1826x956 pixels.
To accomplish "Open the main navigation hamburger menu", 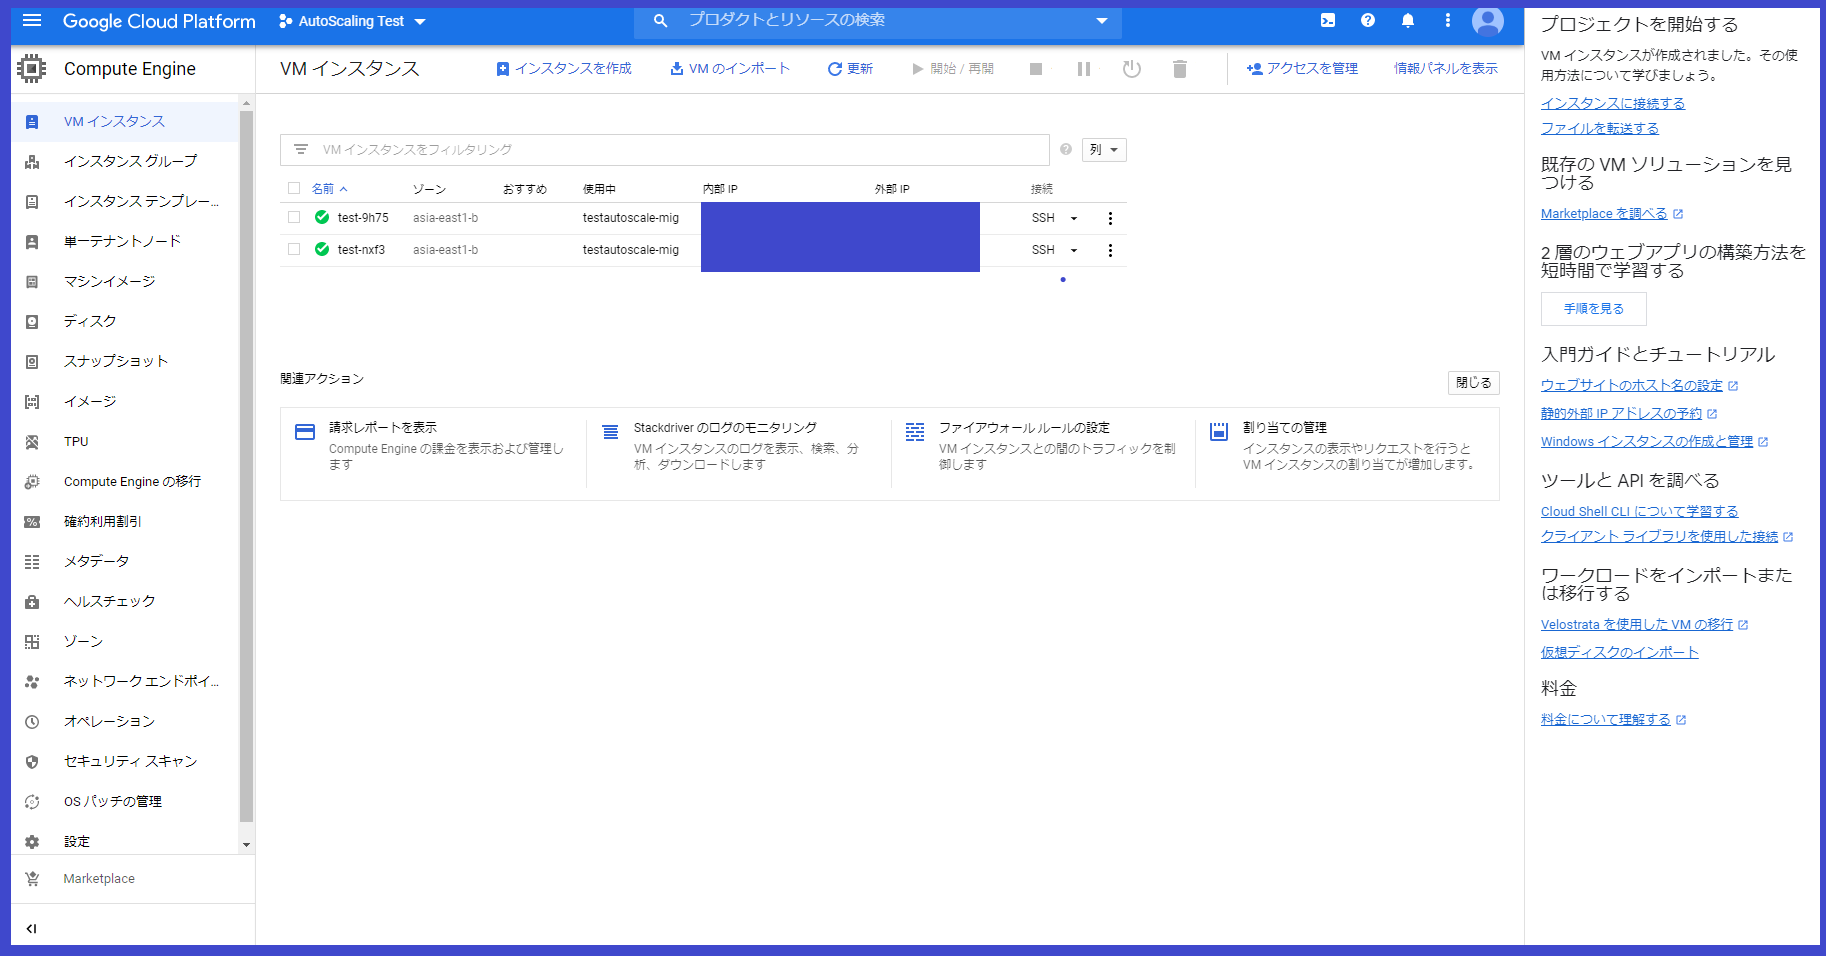I will [x=32, y=21].
